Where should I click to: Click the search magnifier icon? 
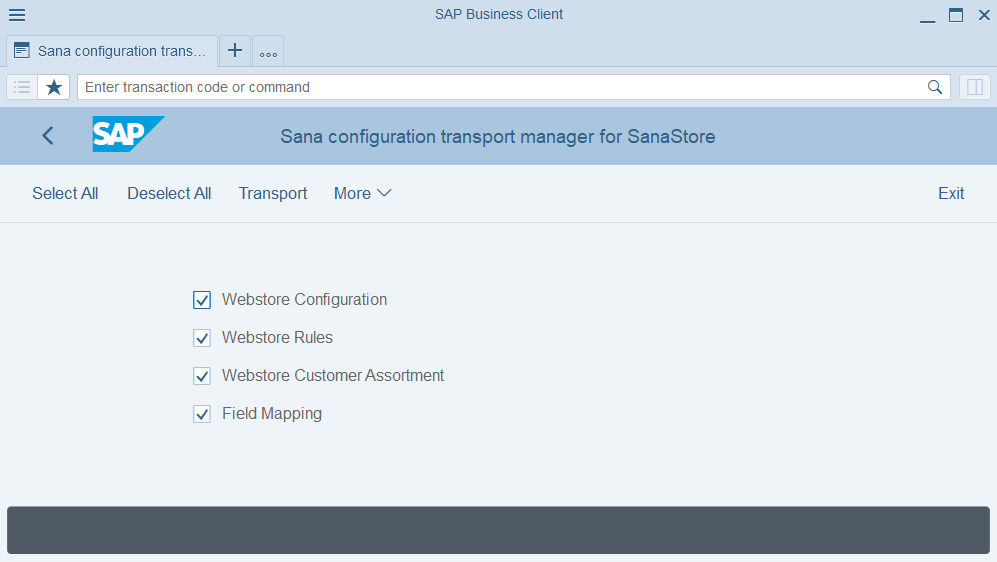tap(935, 87)
